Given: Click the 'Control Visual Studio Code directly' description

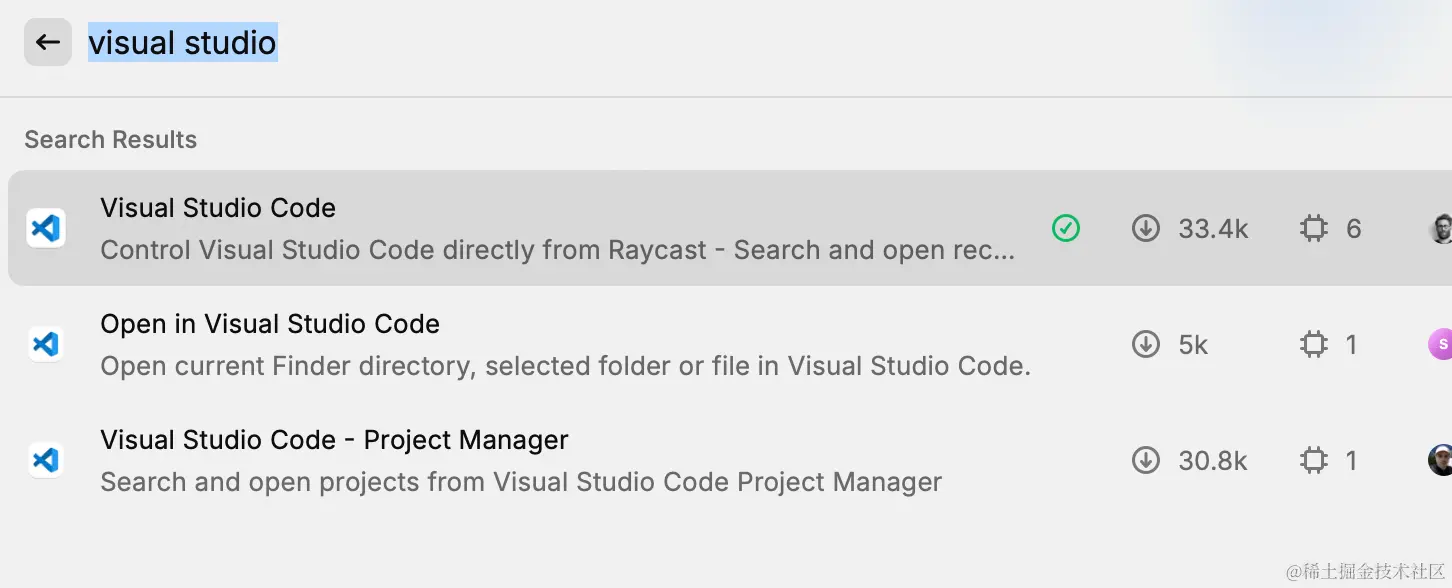Looking at the screenshot, I should (x=557, y=250).
